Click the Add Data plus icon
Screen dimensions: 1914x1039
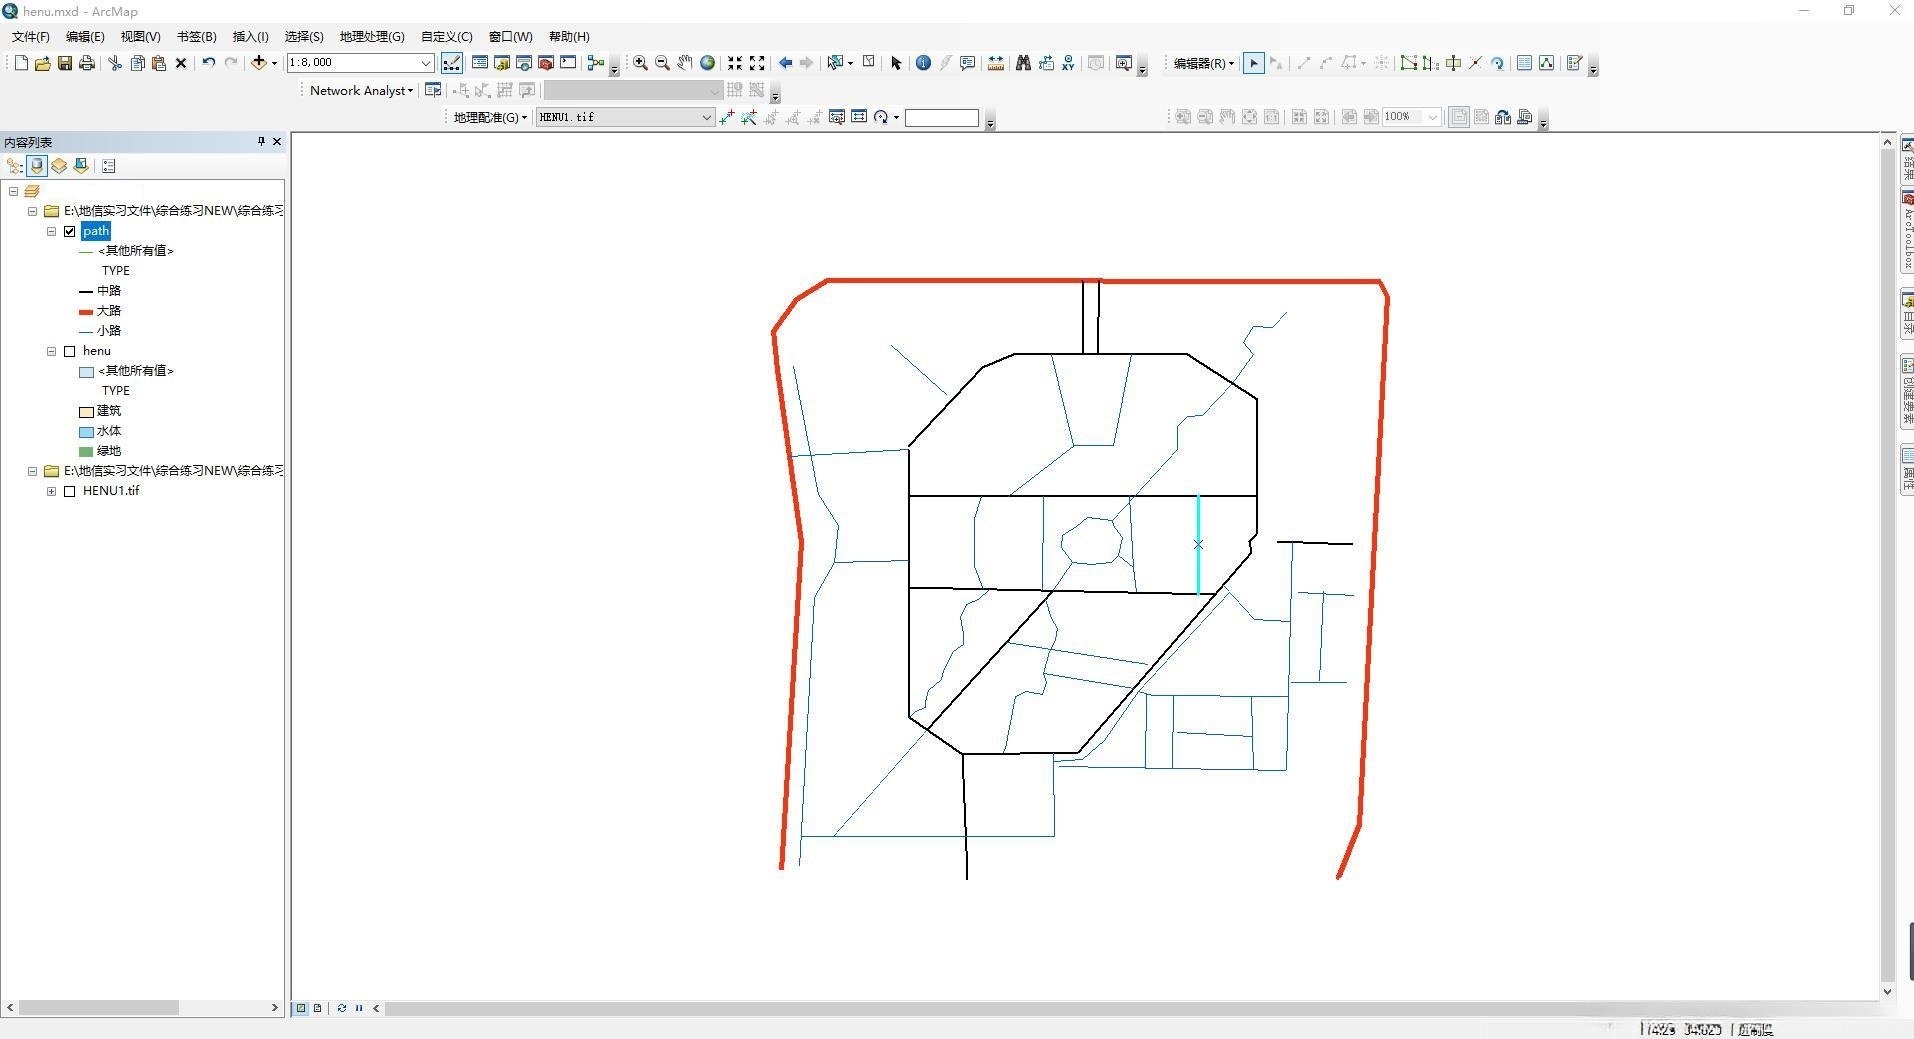tap(259, 63)
